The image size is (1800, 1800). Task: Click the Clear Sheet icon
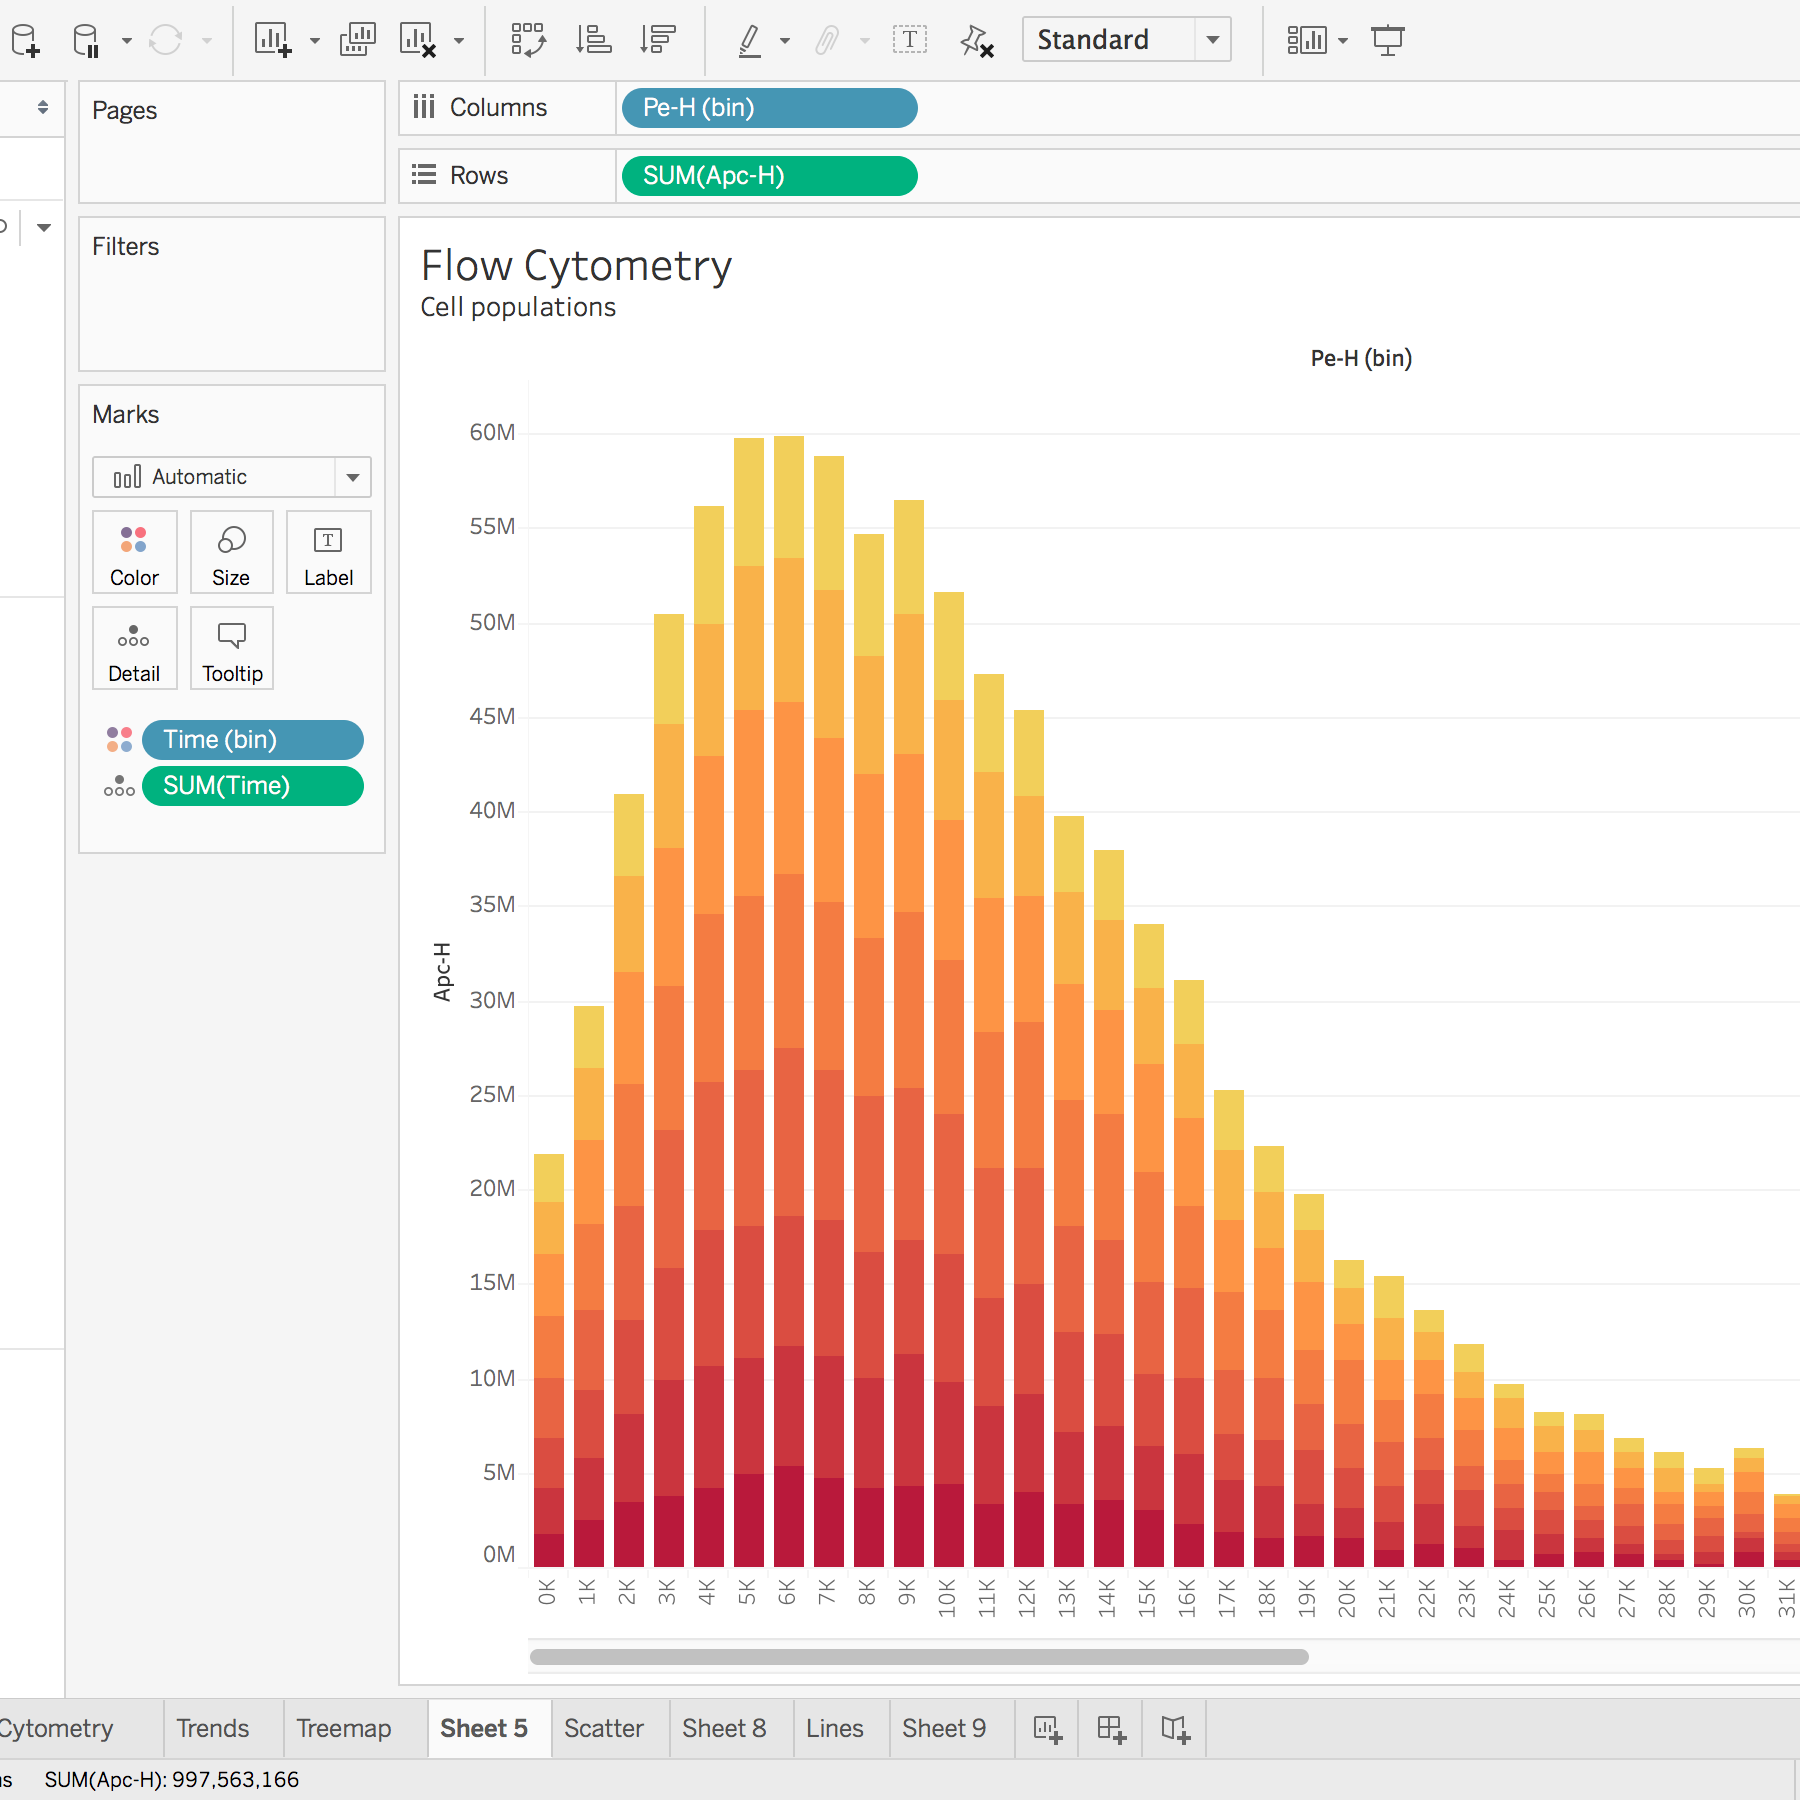(418, 40)
